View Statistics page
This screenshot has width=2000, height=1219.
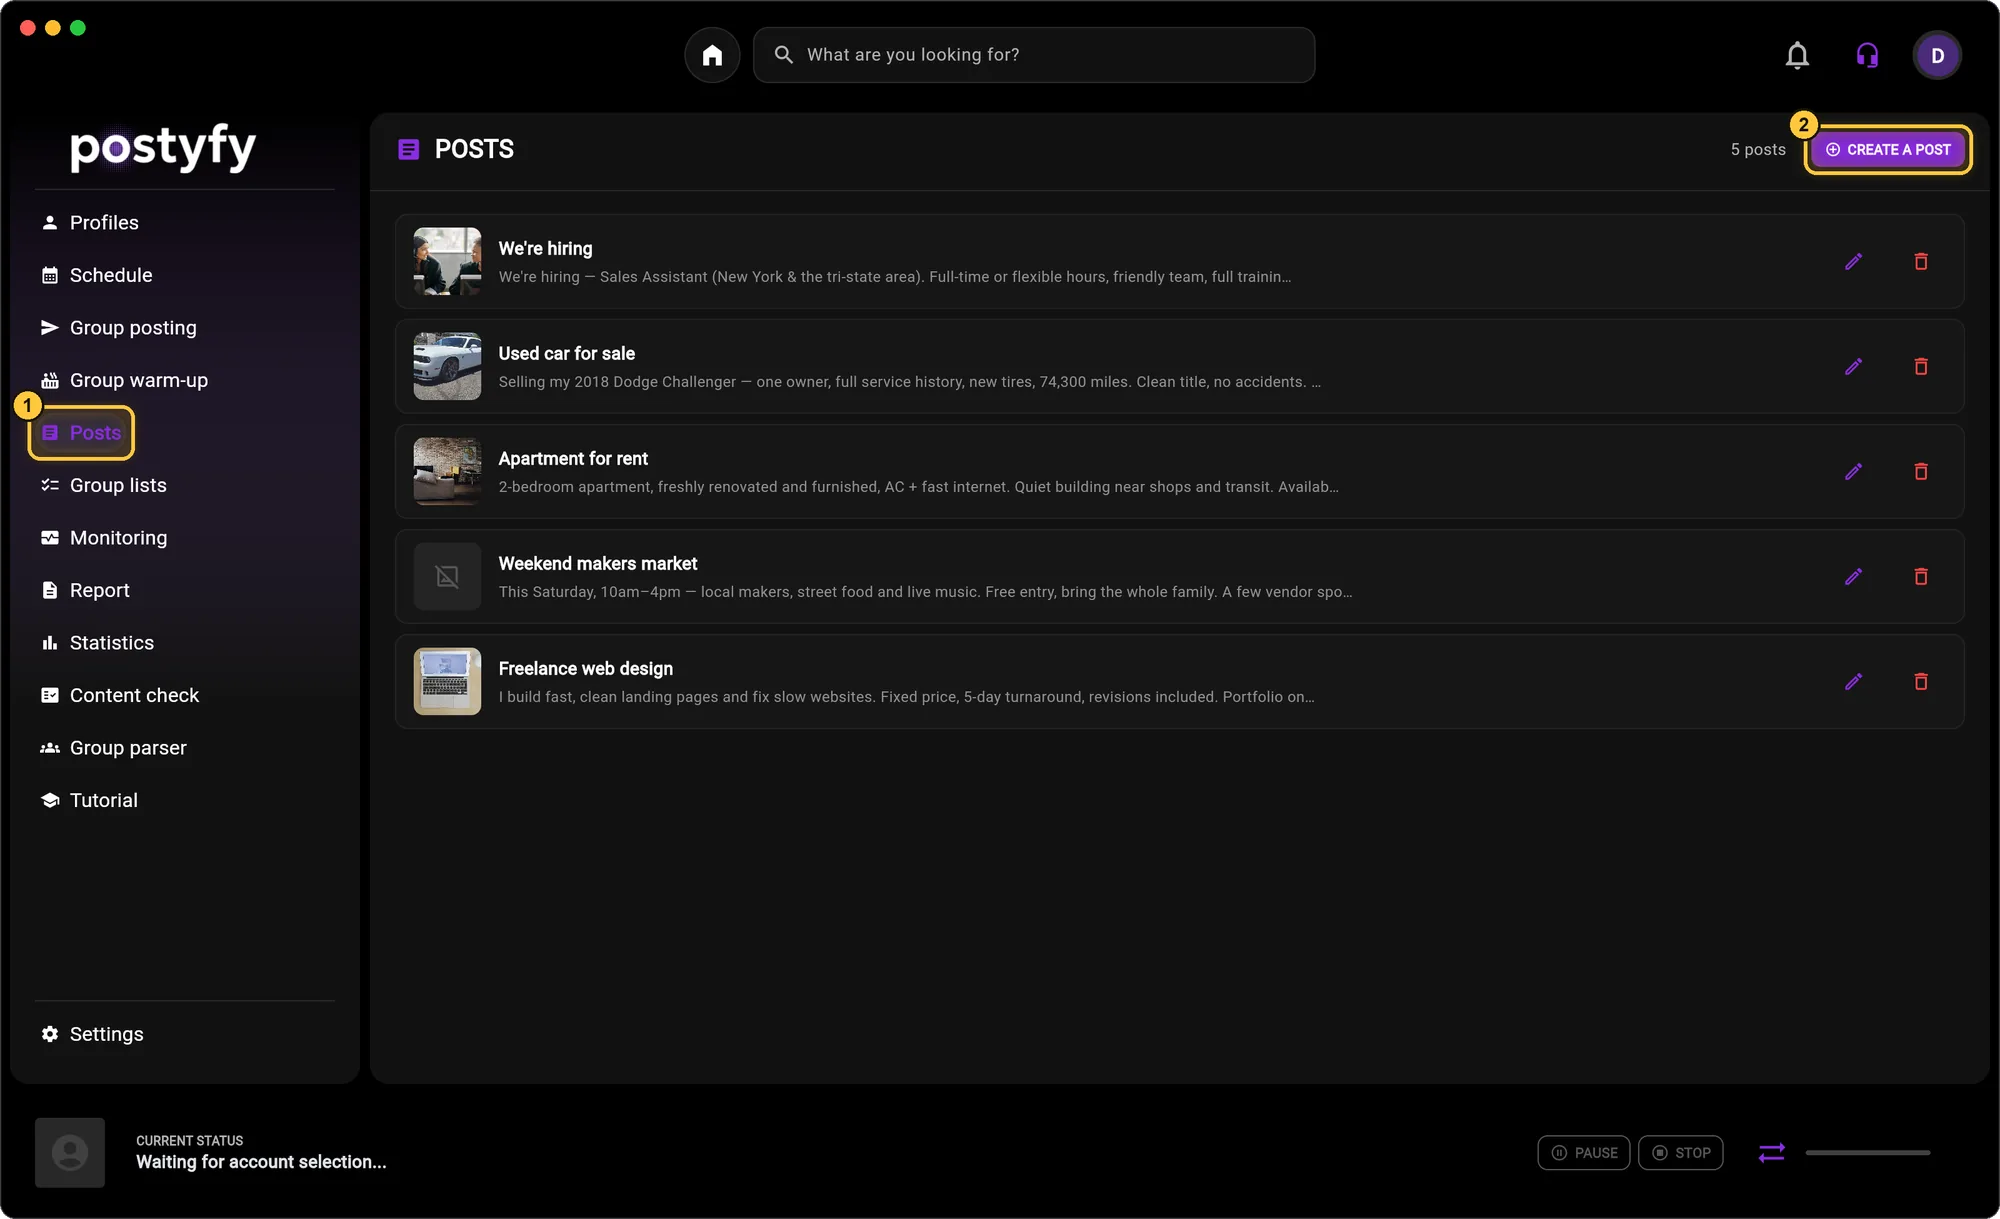point(98,643)
